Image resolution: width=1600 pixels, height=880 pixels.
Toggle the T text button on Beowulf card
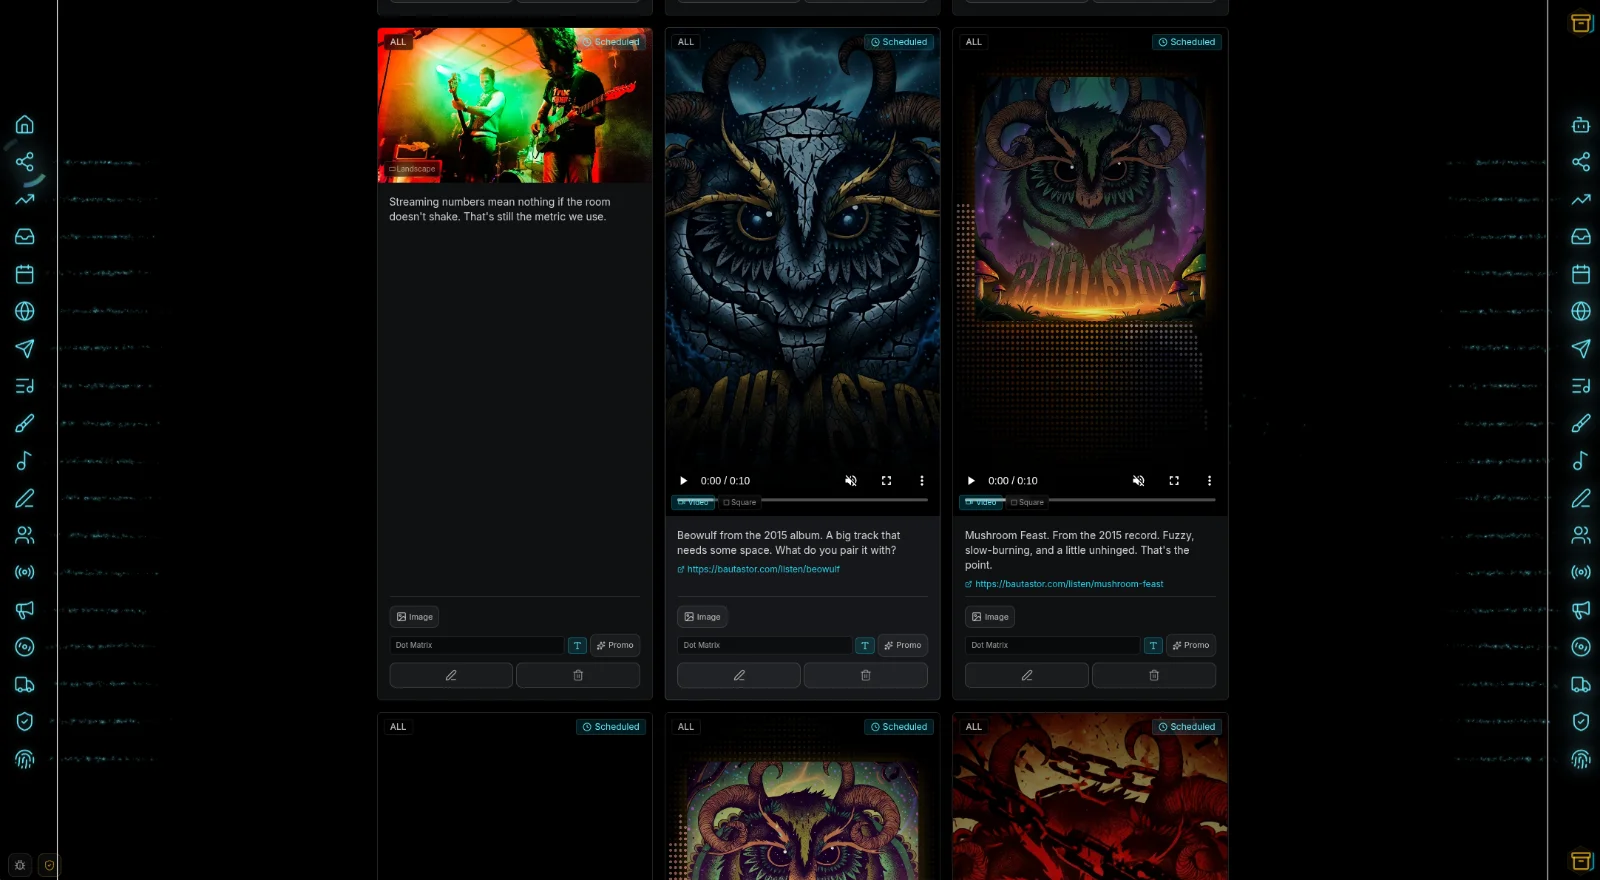[865, 646]
